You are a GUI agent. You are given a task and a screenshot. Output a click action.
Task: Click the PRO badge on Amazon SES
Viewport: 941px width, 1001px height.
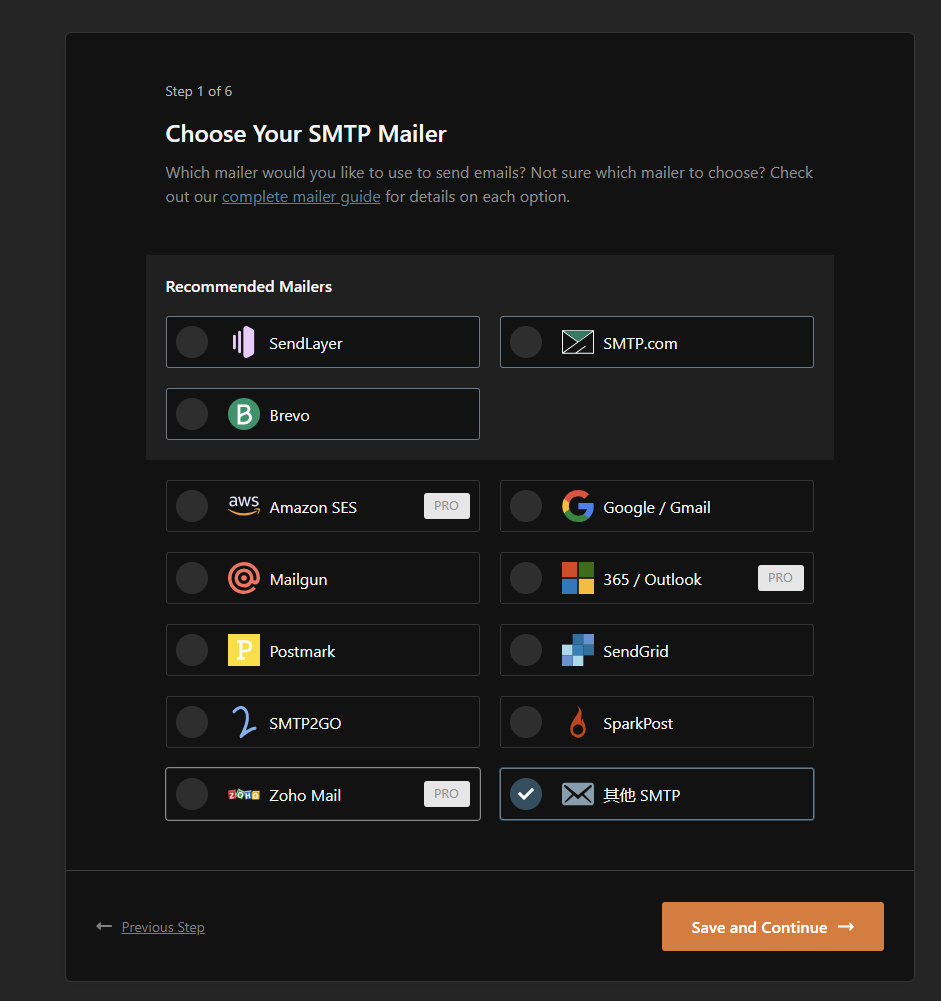click(446, 506)
